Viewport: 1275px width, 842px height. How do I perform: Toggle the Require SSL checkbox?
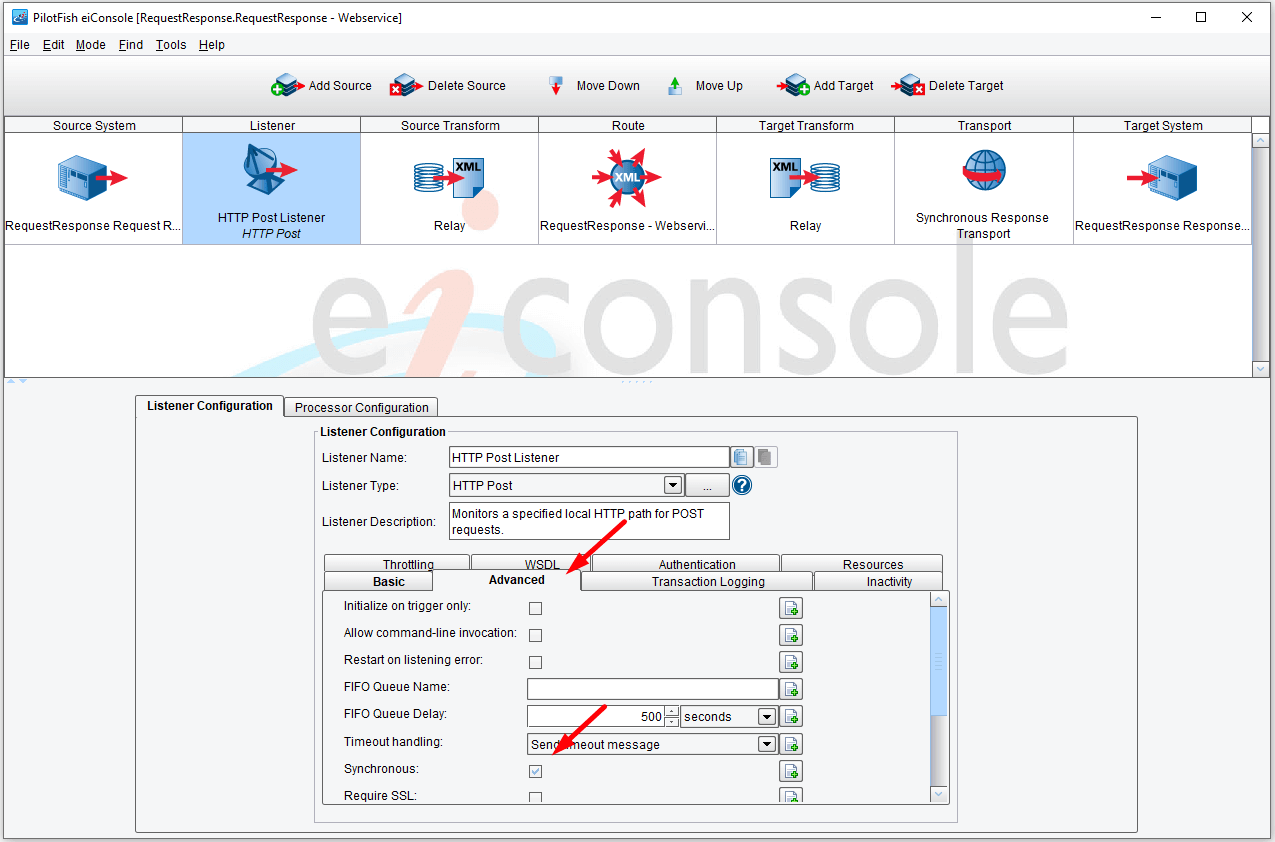tap(535, 797)
